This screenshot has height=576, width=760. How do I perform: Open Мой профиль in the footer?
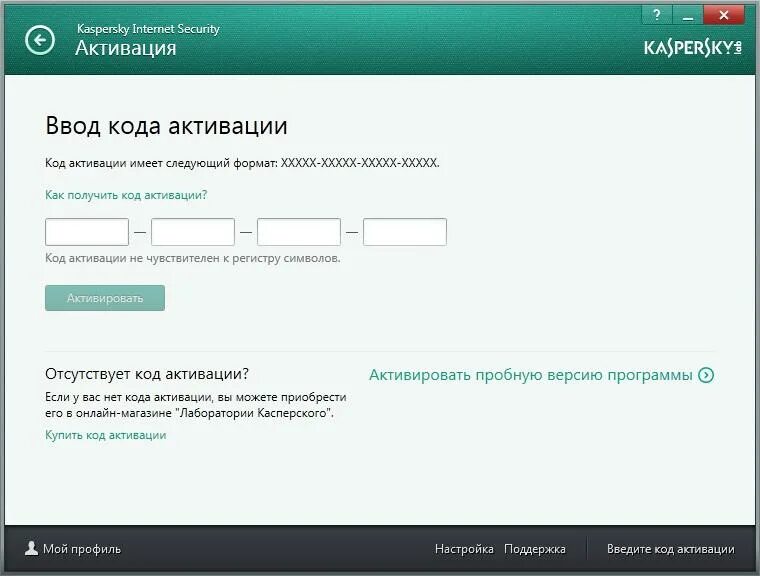[x=73, y=549]
